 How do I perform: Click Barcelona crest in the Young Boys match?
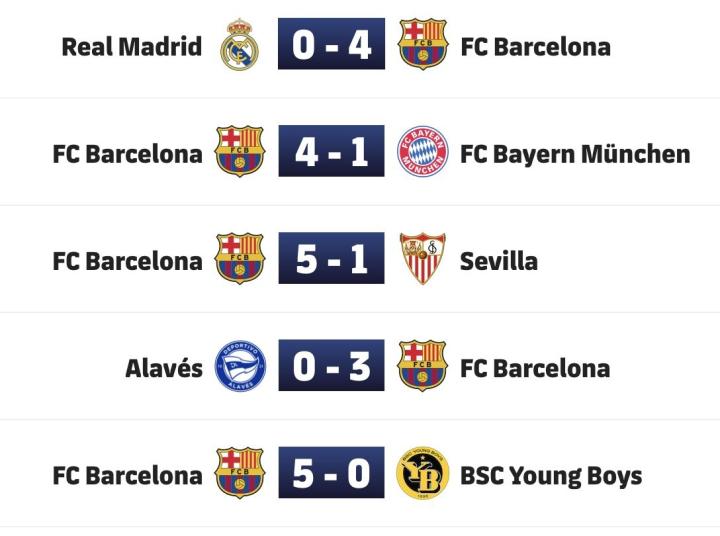coord(240,474)
